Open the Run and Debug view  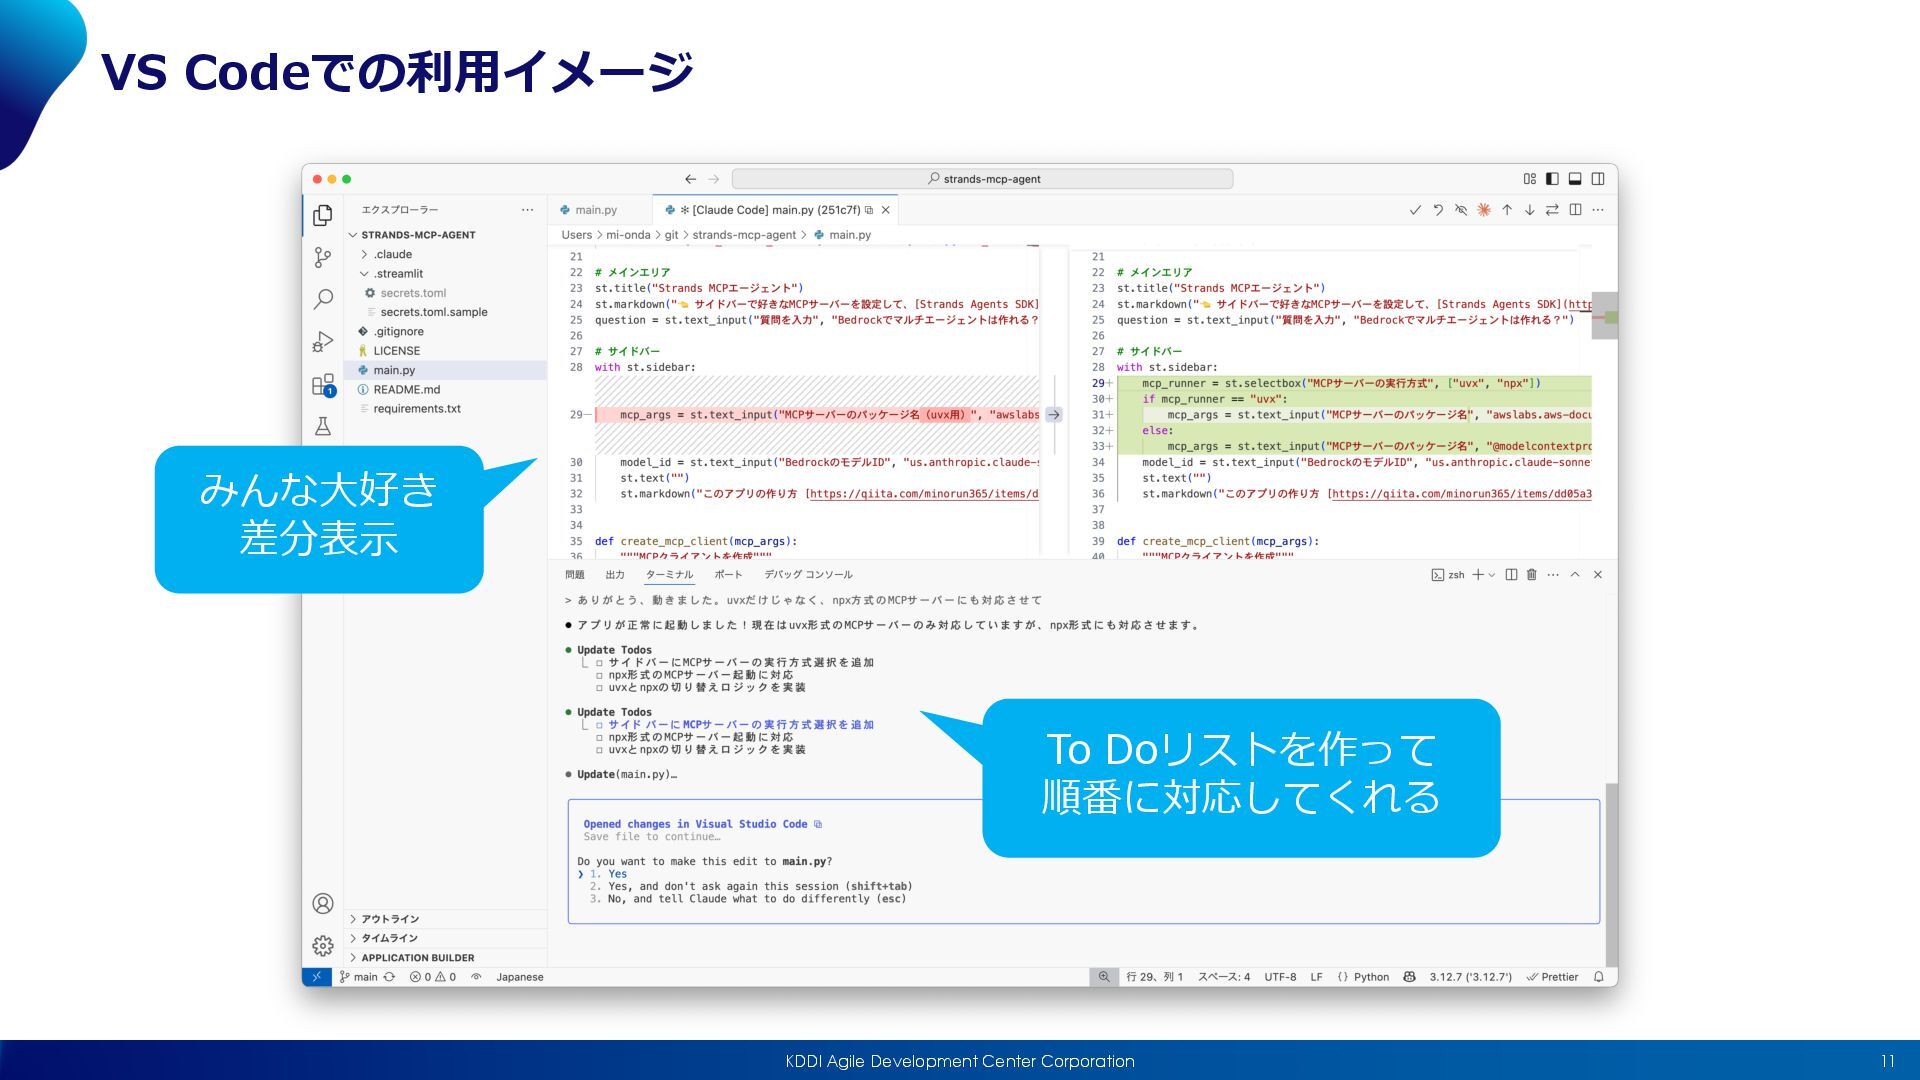pyautogui.click(x=322, y=342)
